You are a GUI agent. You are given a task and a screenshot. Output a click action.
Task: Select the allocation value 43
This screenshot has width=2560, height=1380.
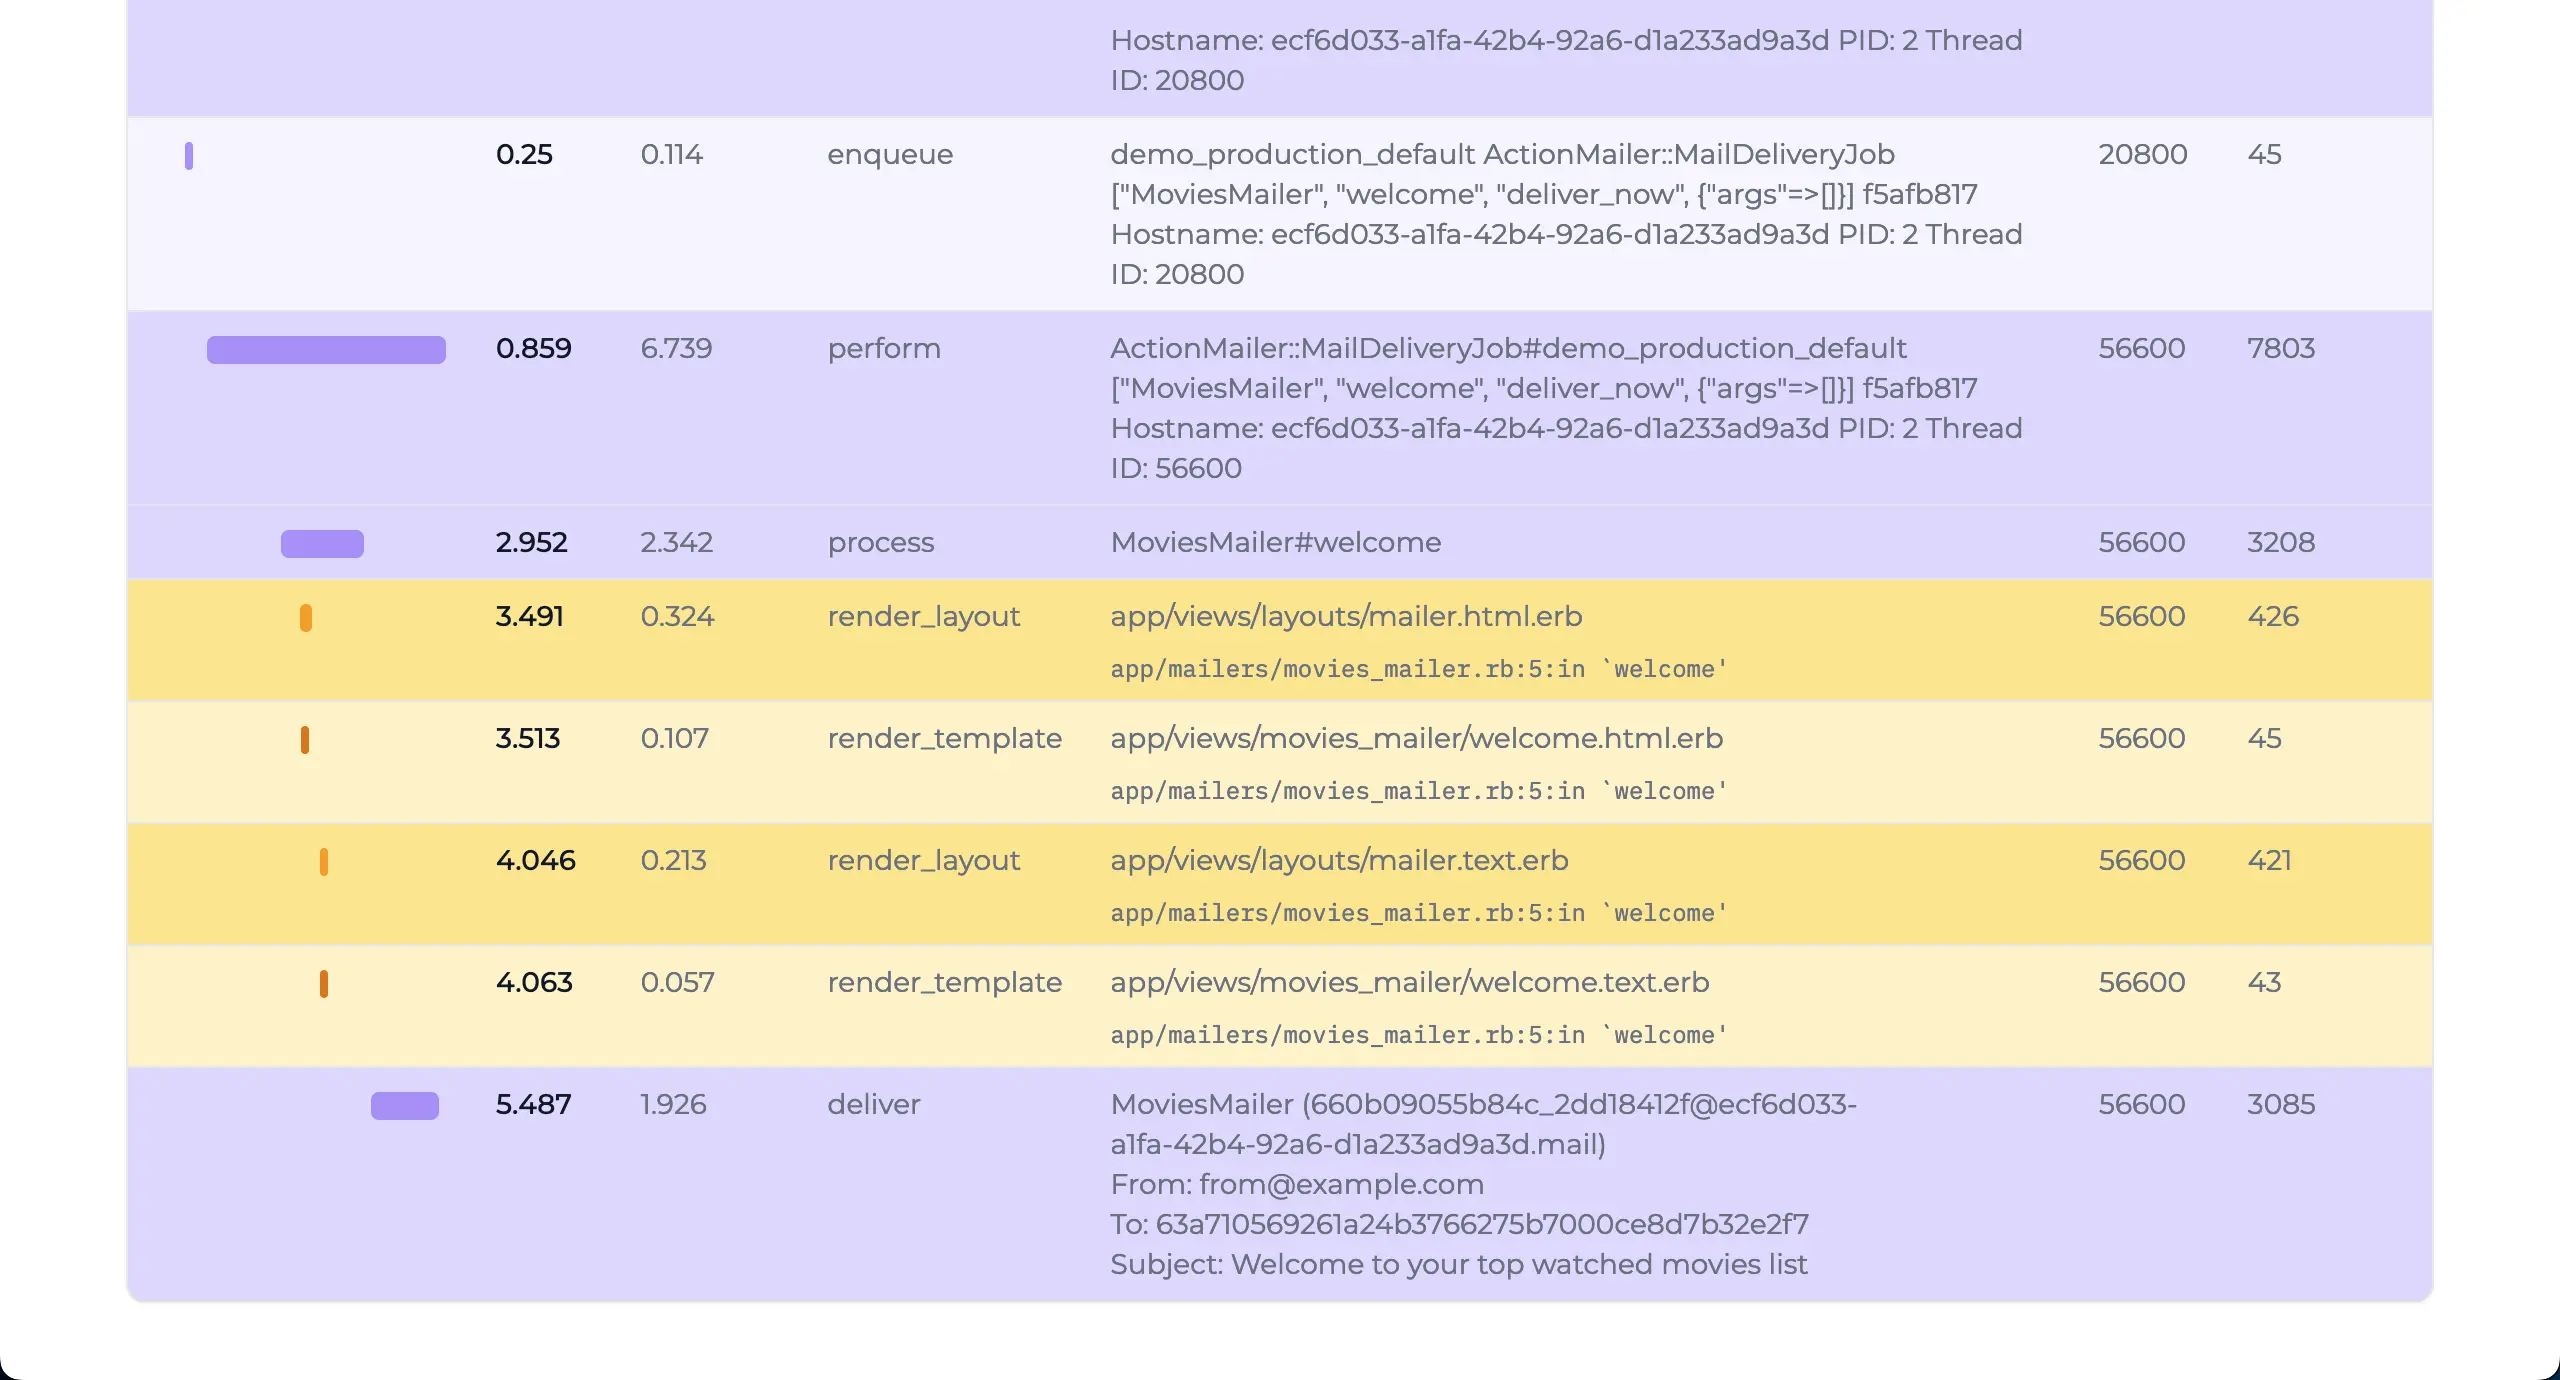pyautogui.click(x=2264, y=982)
